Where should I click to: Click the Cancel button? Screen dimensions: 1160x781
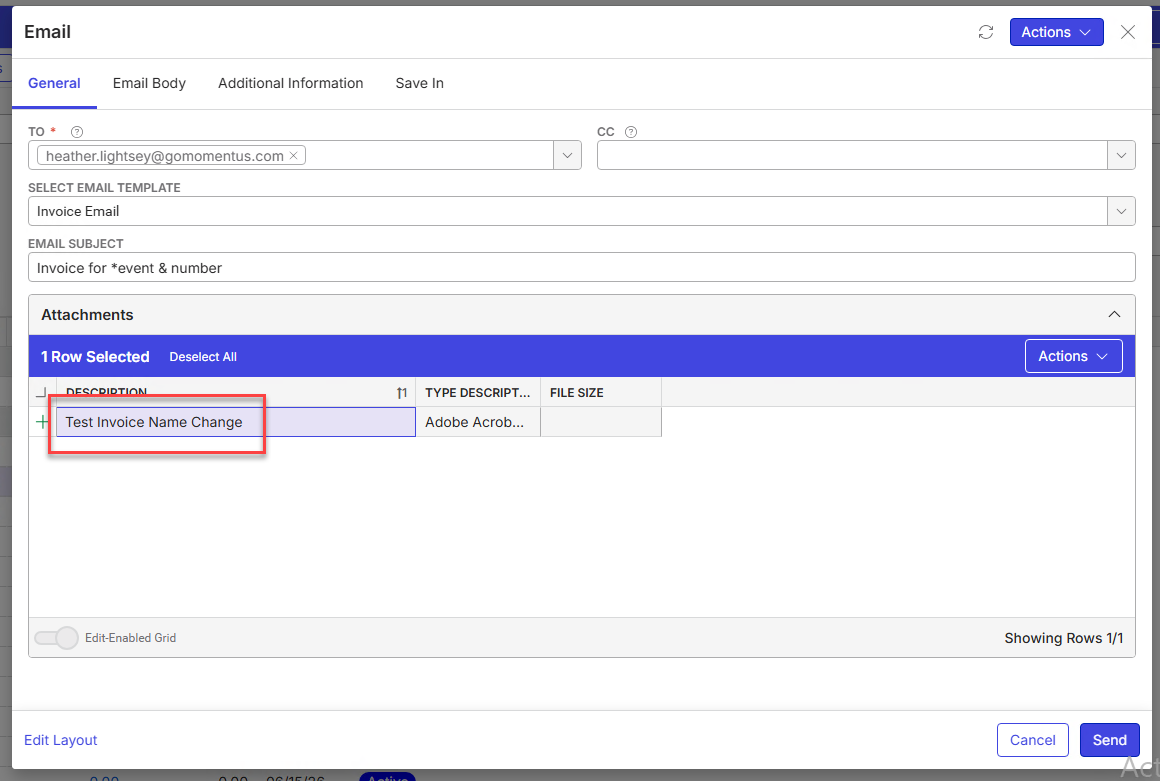pos(1033,740)
